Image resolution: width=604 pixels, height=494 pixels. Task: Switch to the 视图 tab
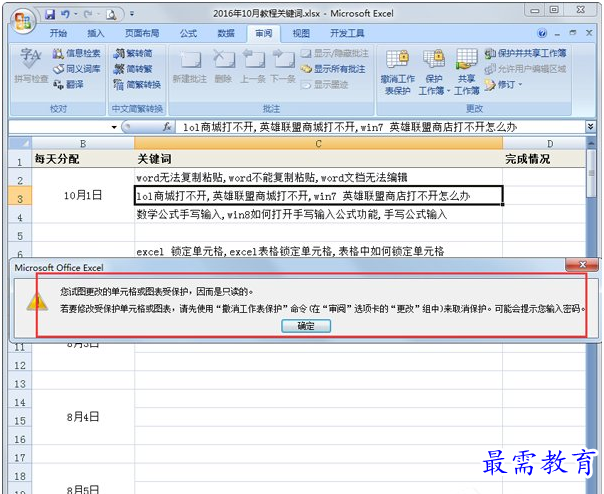tap(301, 34)
